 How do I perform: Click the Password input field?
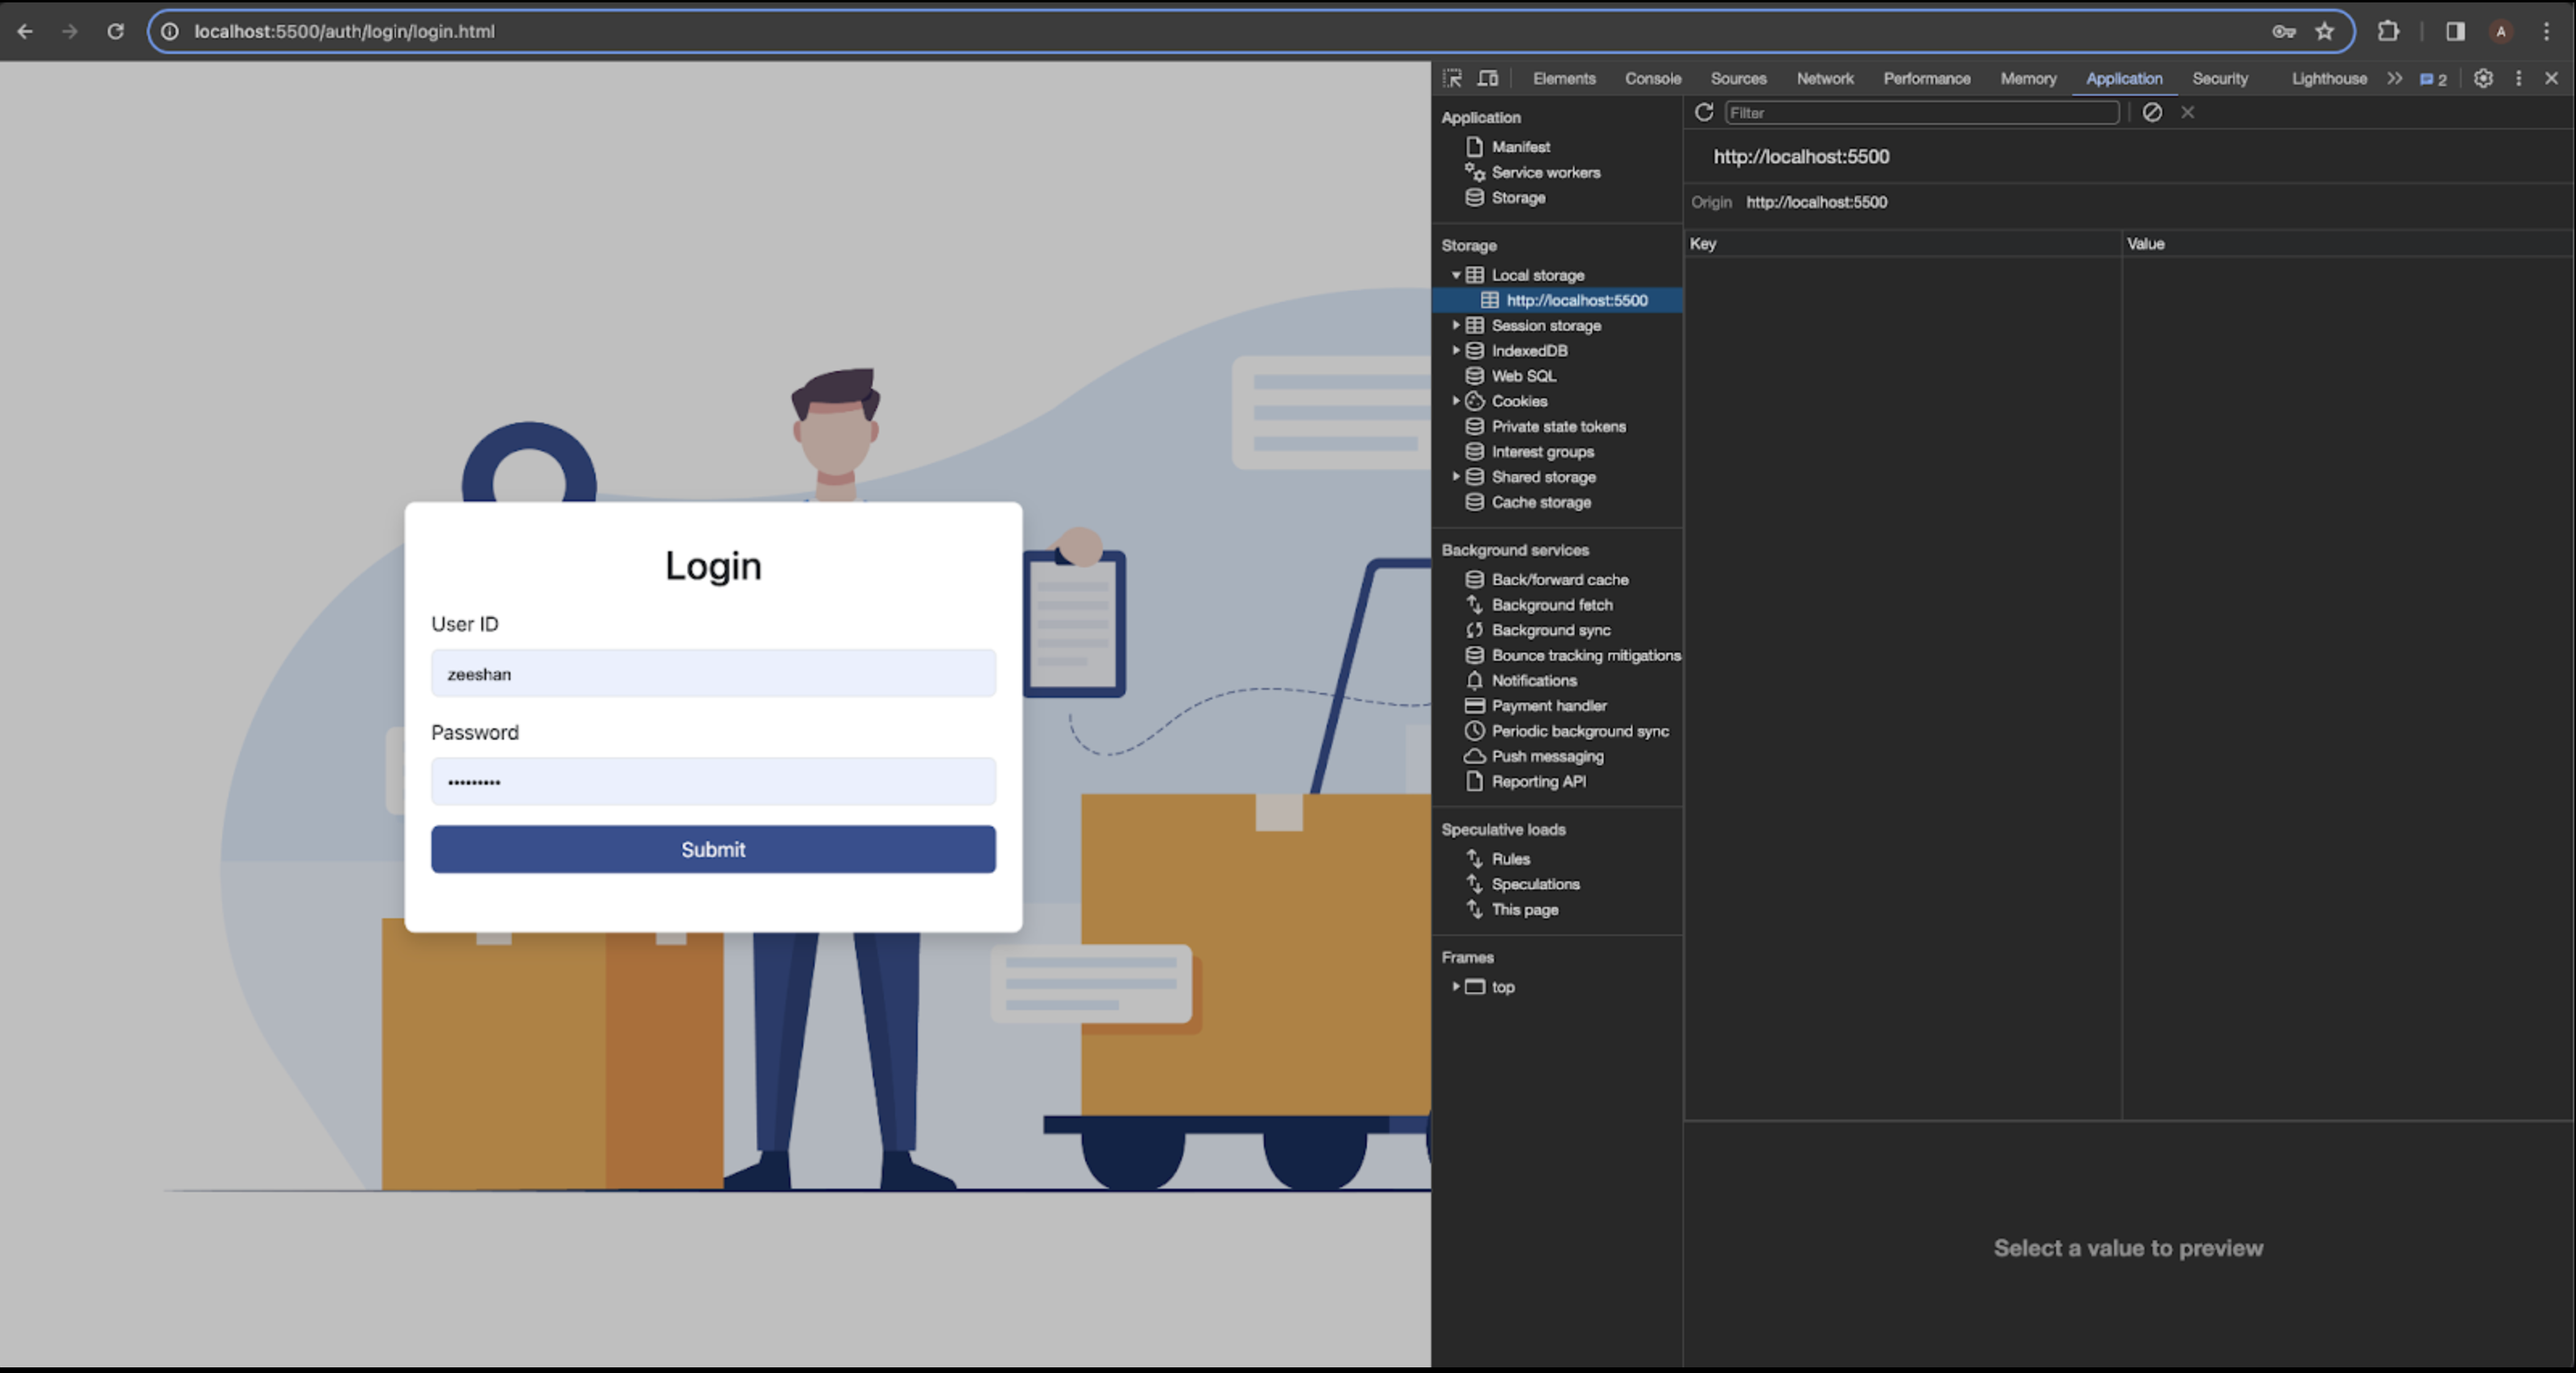click(713, 781)
